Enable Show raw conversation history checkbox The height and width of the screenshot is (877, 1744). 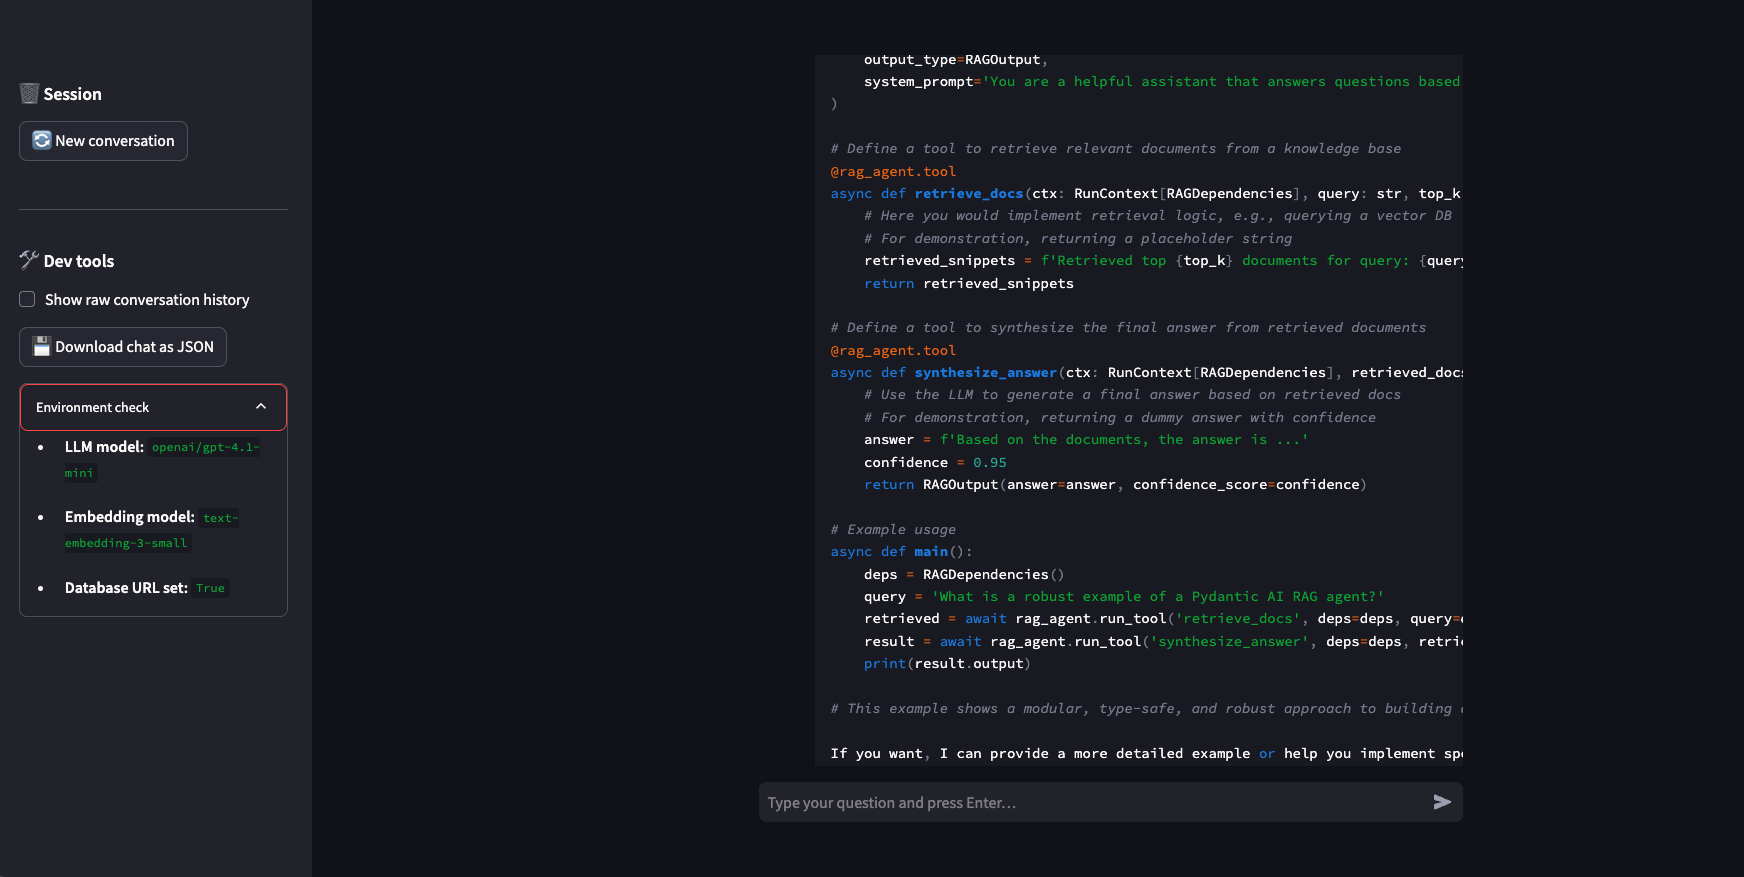(27, 299)
